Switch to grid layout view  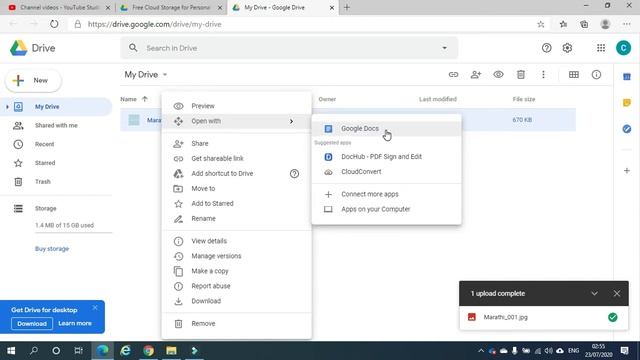click(573, 75)
